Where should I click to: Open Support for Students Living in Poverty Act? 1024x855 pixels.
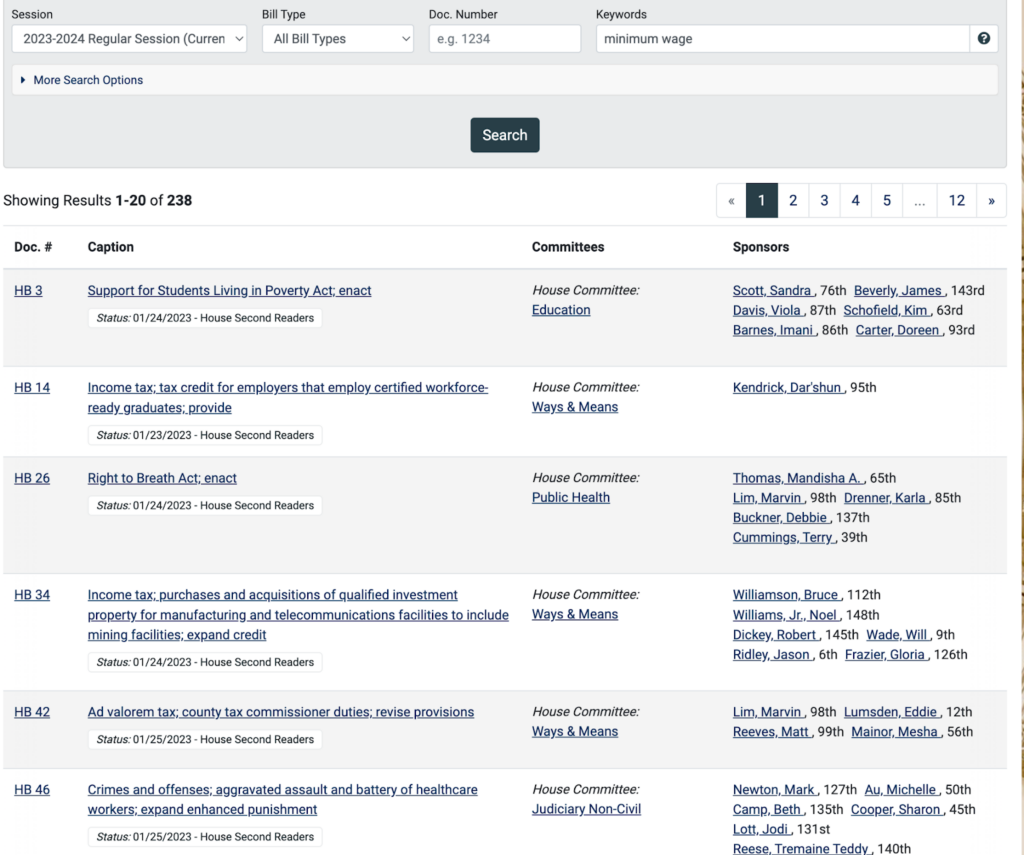(x=229, y=291)
